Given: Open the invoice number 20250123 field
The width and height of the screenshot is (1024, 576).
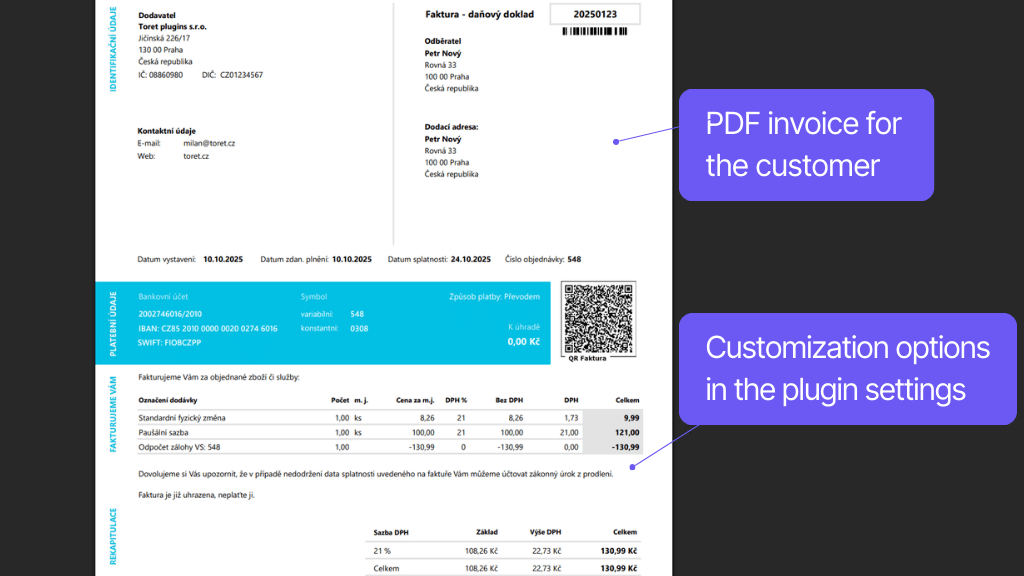Looking at the screenshot, I should (x=594, y=13).
